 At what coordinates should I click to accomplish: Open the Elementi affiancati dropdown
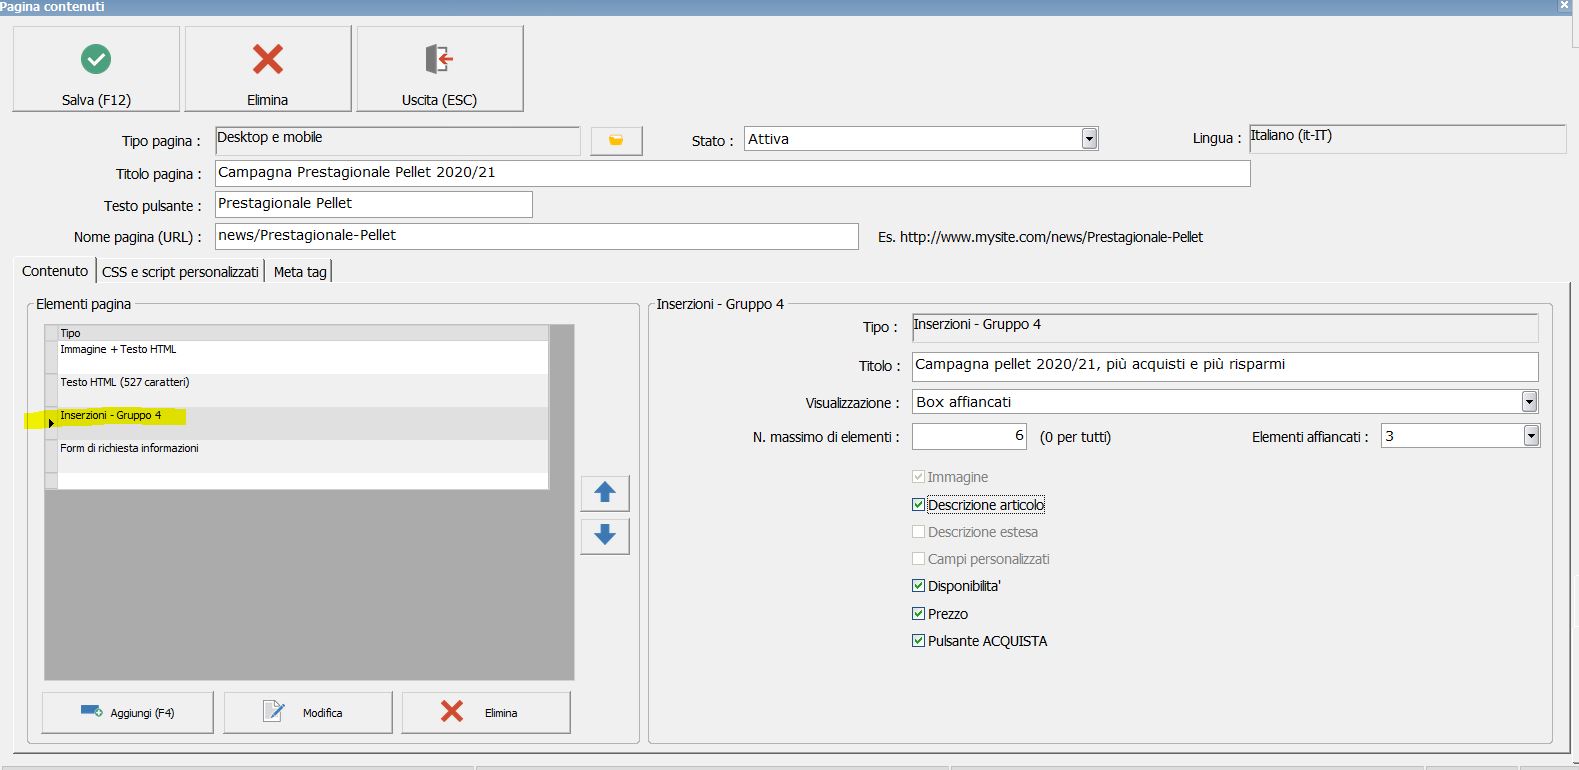[1531, 436]
